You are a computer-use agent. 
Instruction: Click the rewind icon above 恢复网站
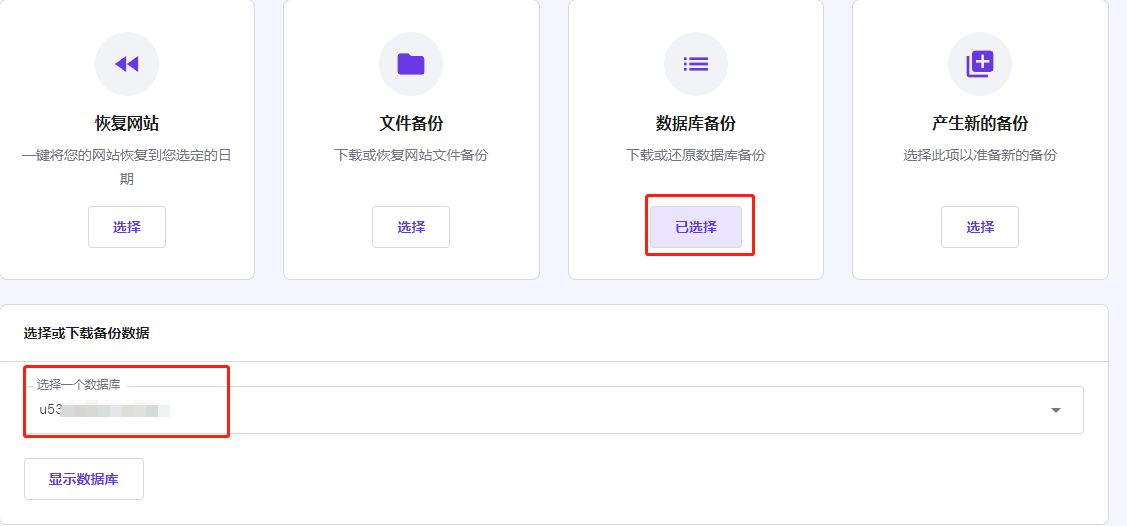coord(126,65)
